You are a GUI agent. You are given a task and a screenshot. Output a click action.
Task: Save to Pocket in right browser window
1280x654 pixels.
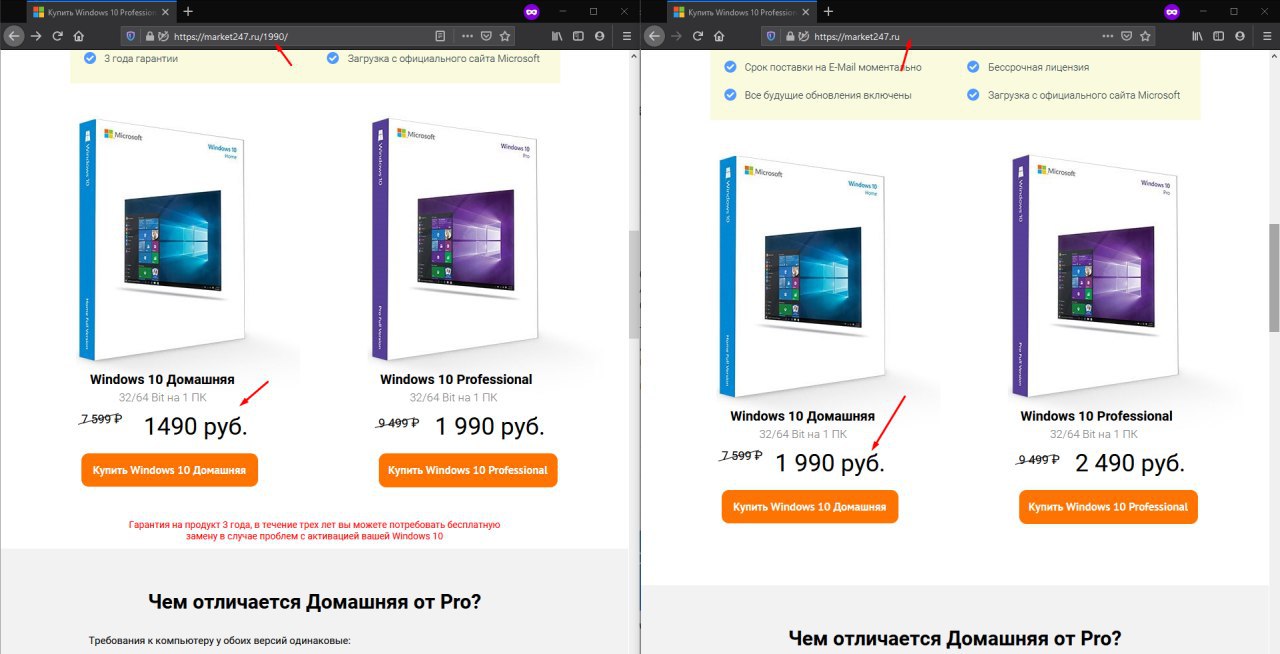pyautogui.click(x=1126, y=36)
